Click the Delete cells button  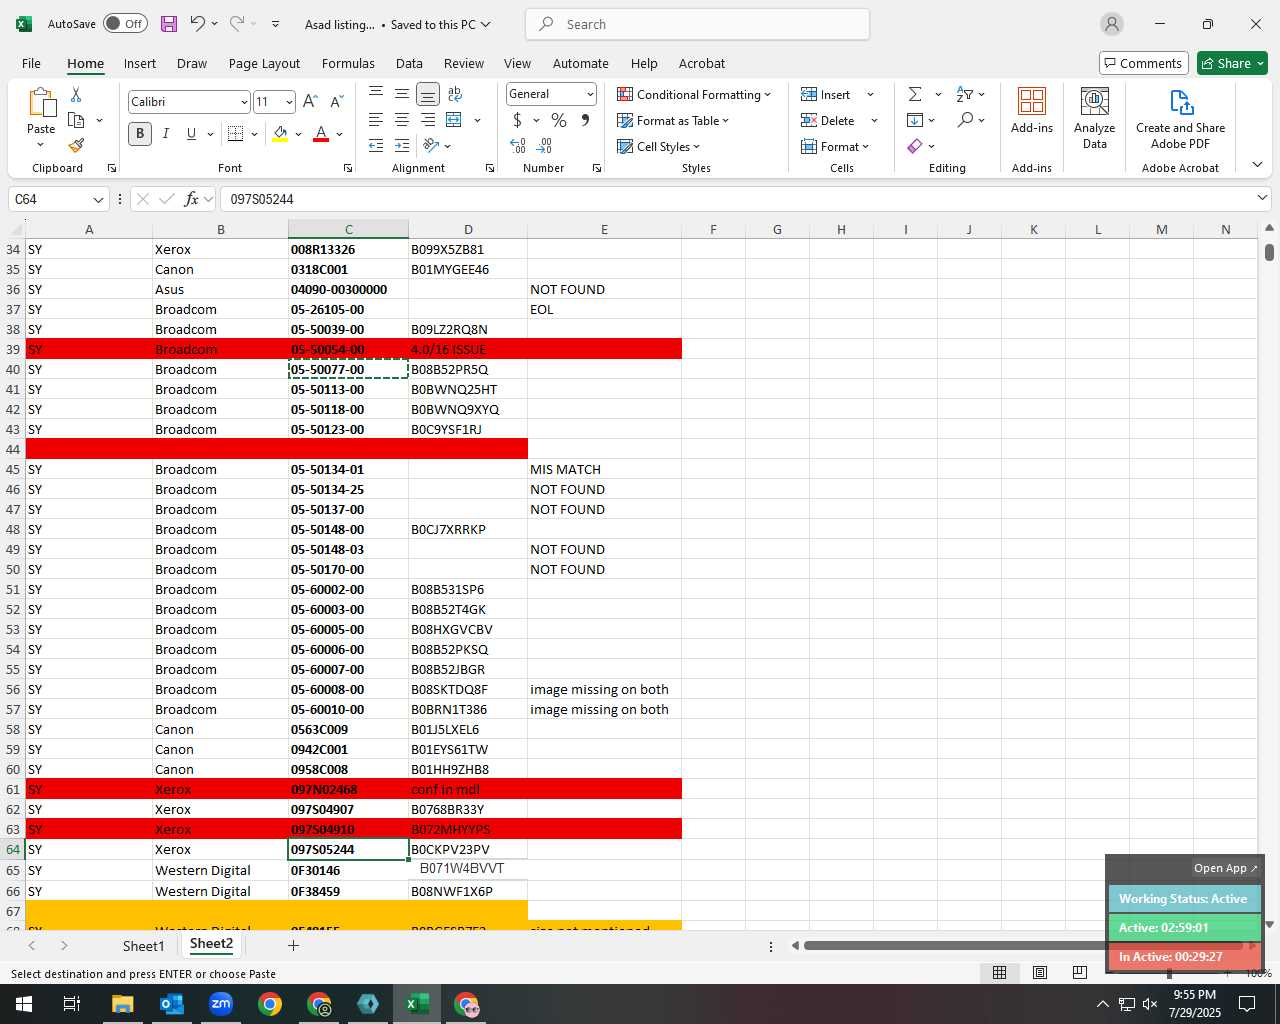828,120
